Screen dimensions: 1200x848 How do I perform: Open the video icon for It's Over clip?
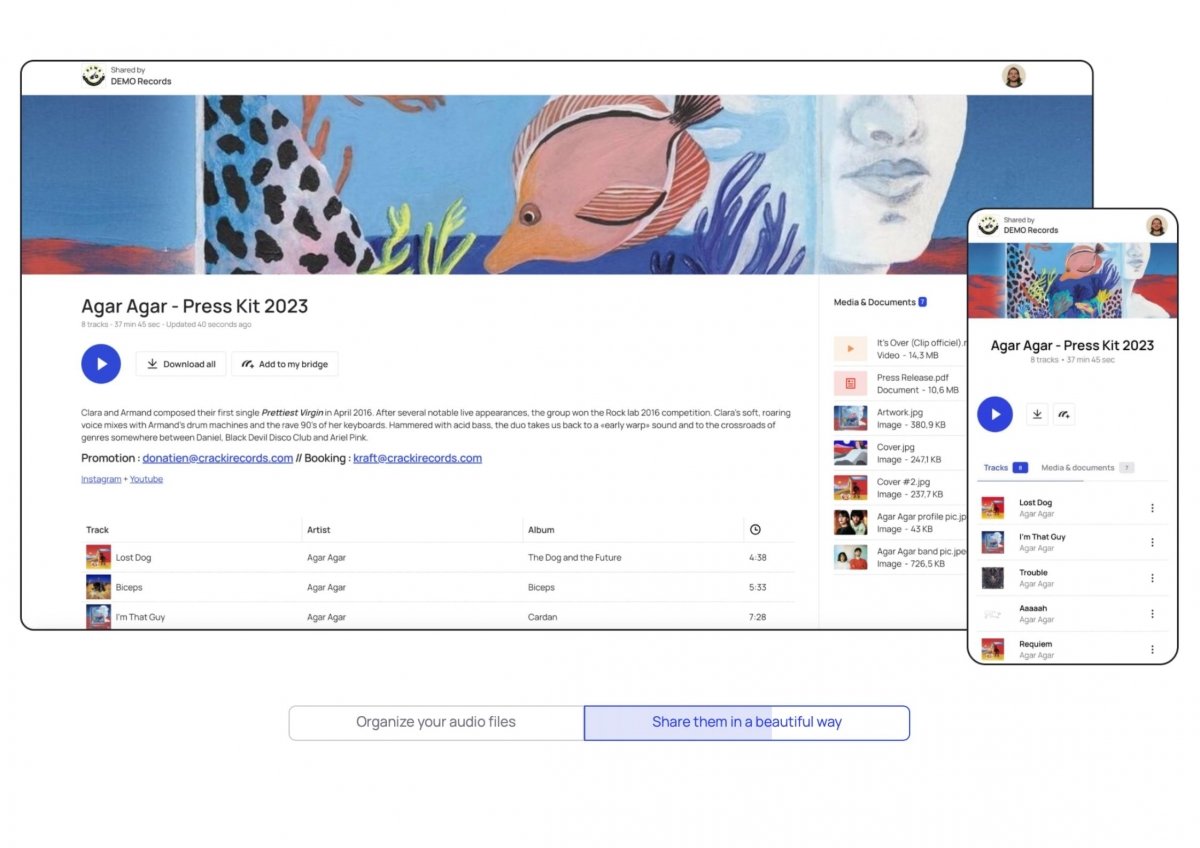click(x=850, y=348)
